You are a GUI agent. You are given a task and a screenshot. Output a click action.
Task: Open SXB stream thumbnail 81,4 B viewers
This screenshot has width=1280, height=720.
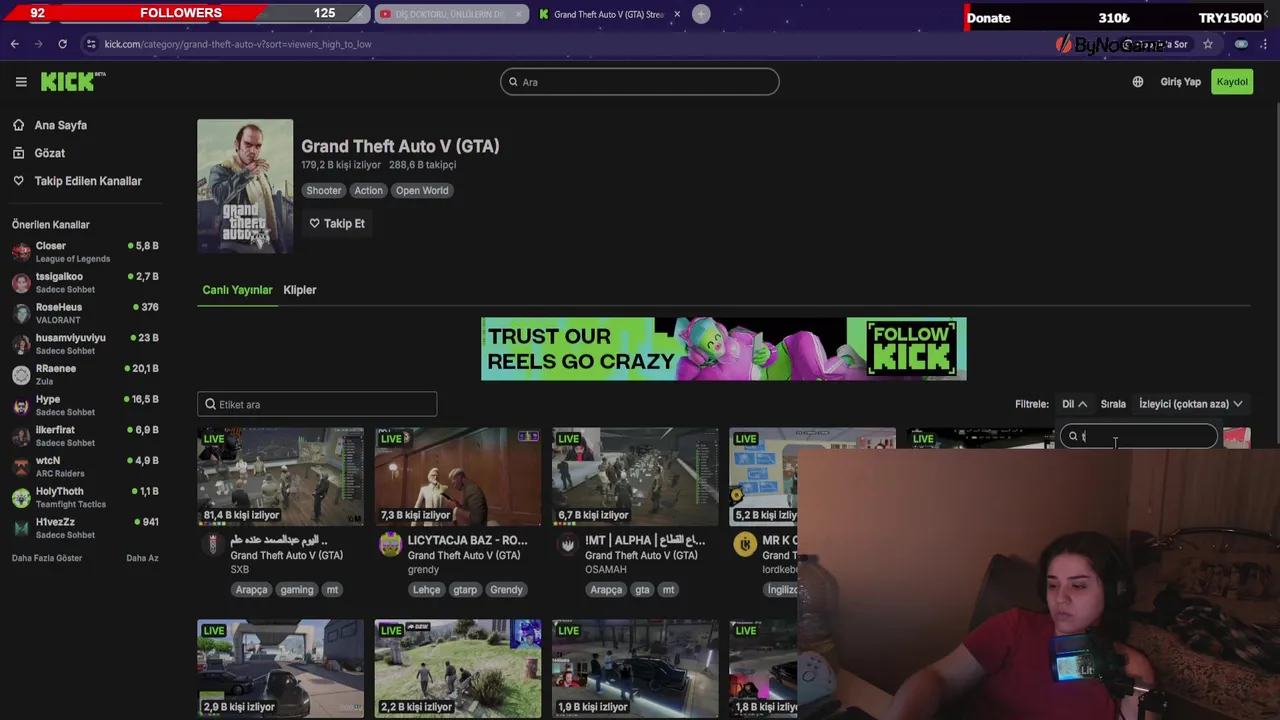pos(280,477)
